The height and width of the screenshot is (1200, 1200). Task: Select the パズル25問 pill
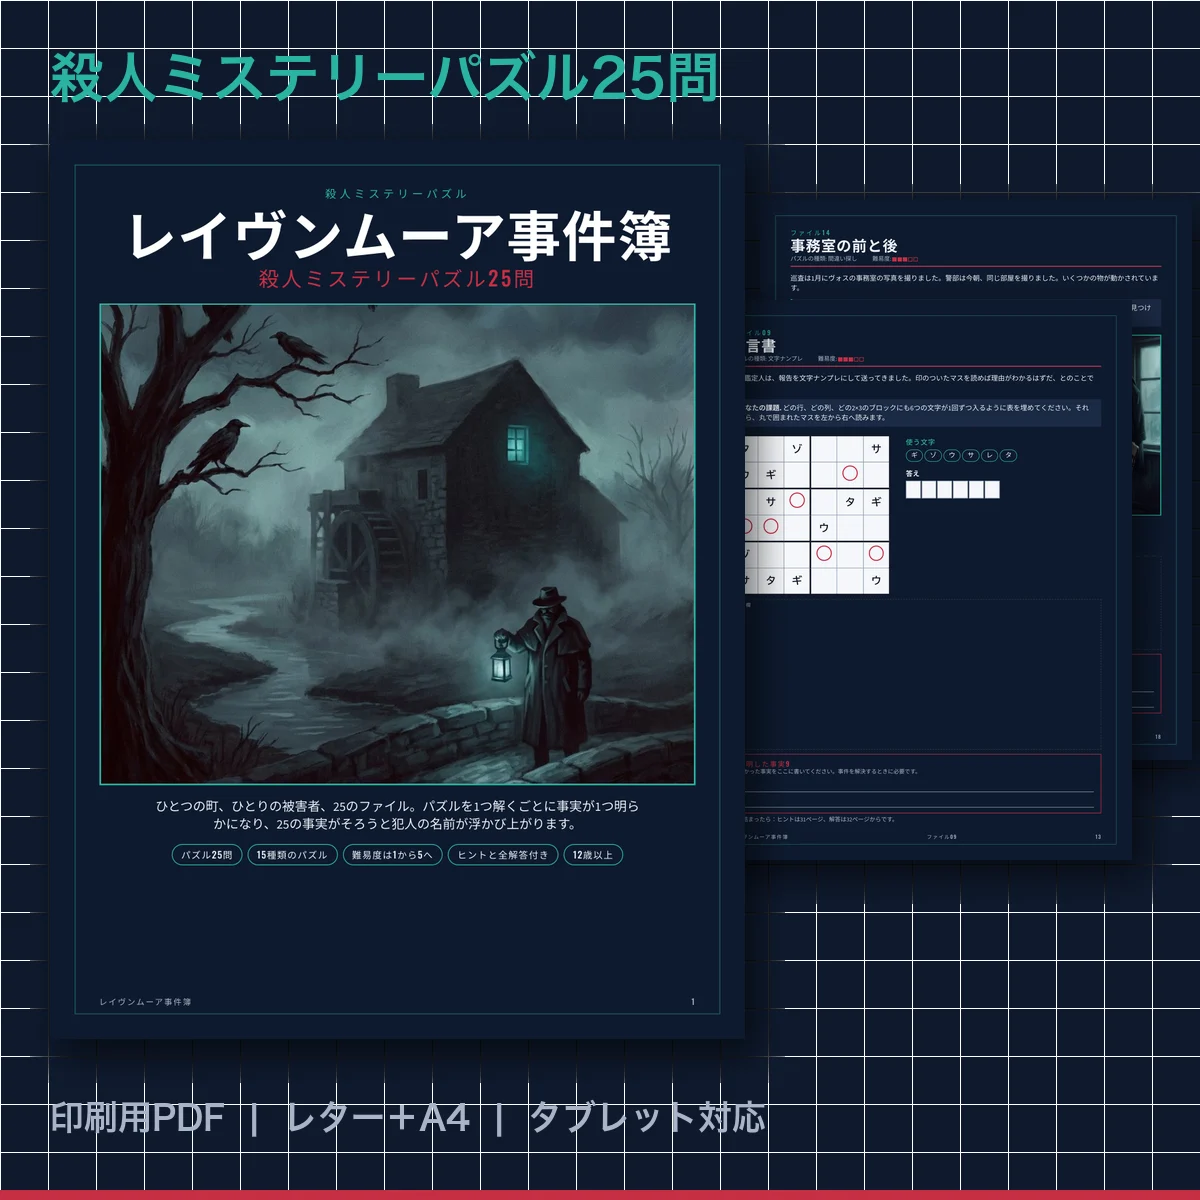(x=207, y=855)
